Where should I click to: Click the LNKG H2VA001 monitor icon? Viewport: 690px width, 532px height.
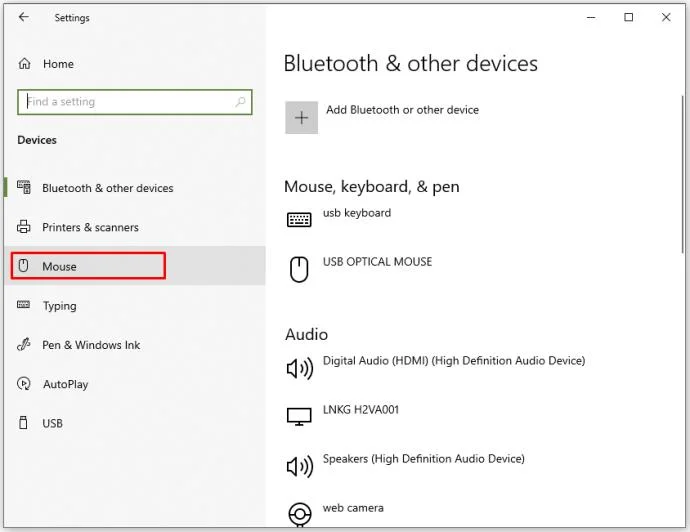coord(299,417)
